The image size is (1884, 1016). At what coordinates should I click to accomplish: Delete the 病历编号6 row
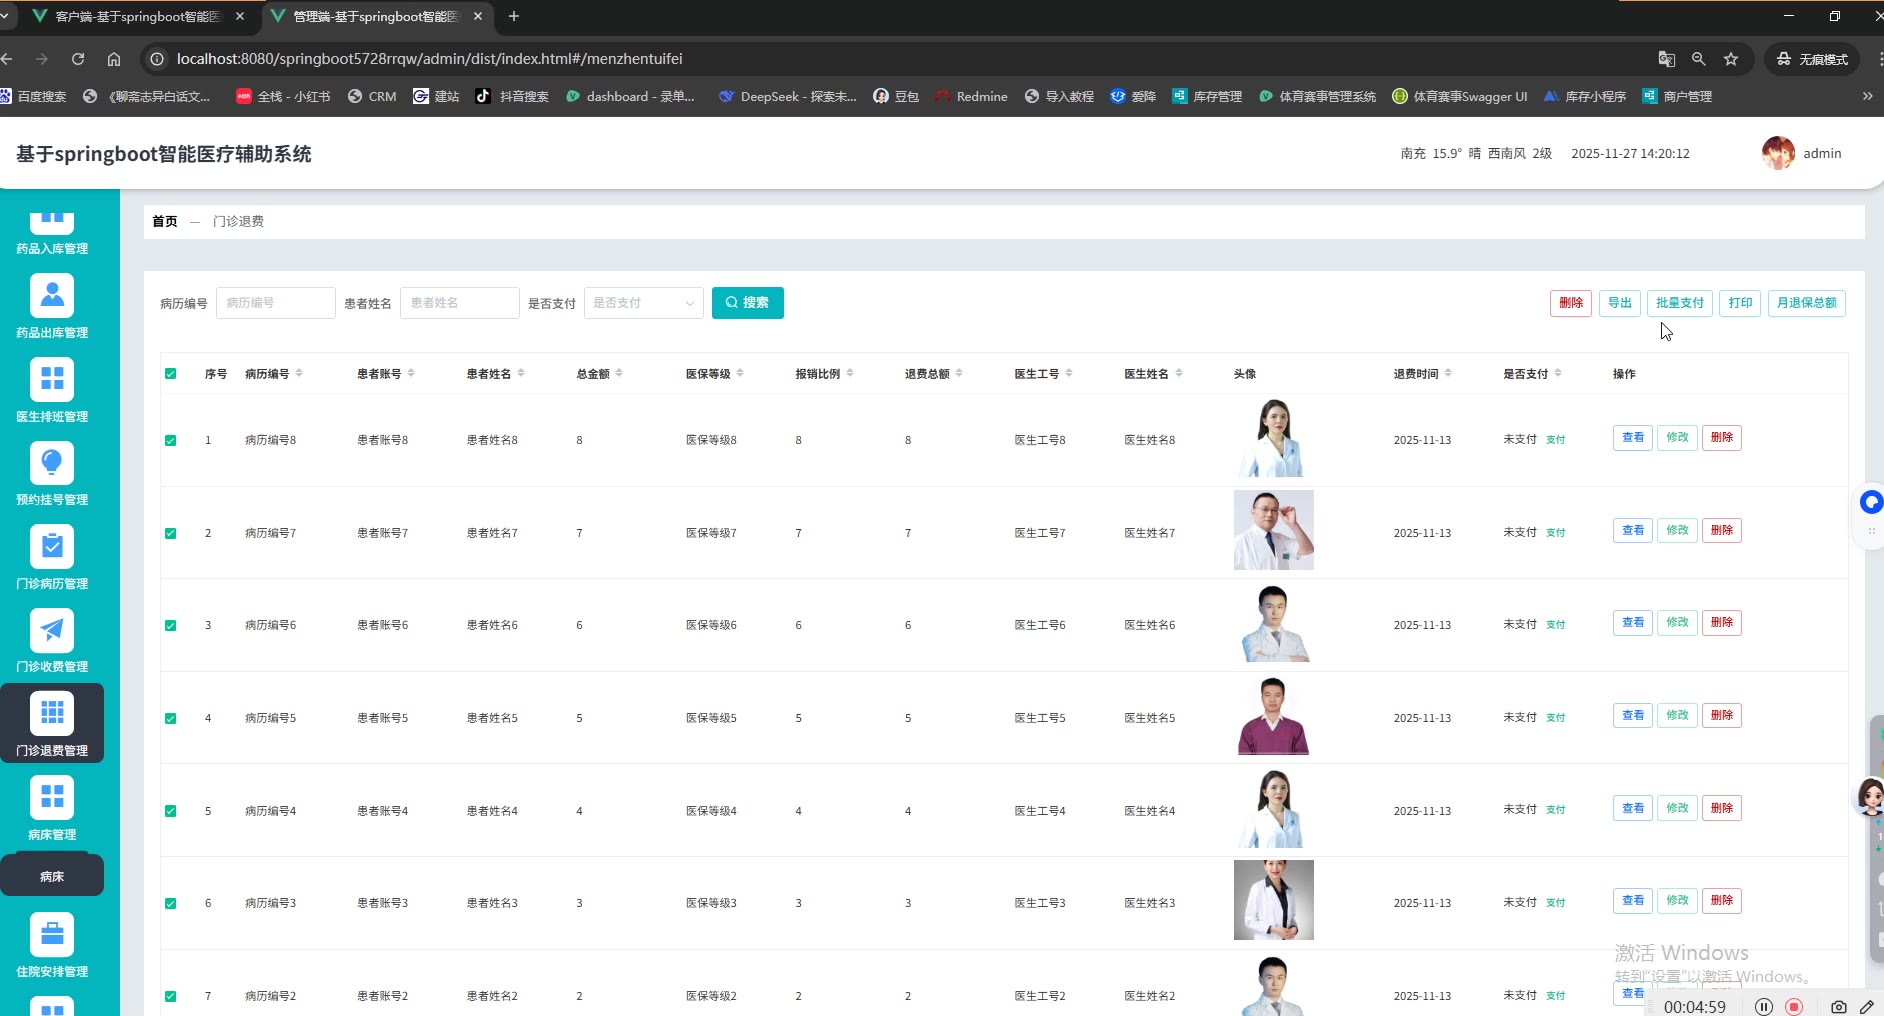1722,623
